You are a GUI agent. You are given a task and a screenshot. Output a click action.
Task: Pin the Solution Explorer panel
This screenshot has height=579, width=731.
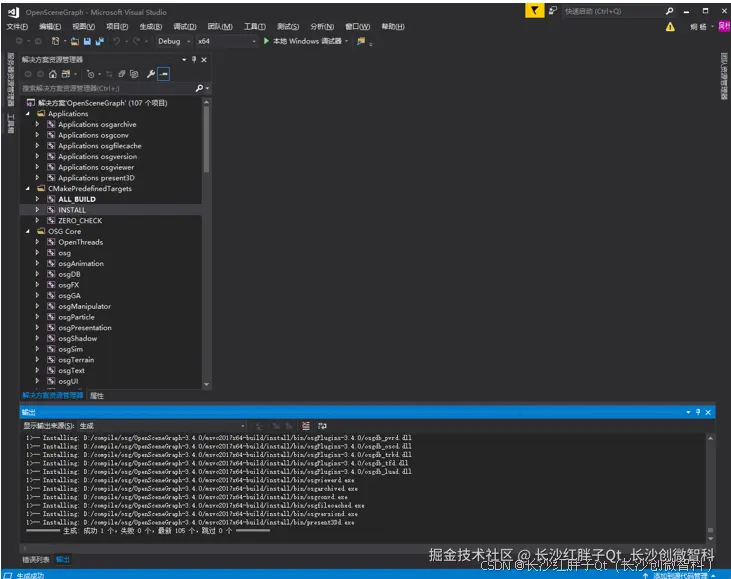click(194, 59)
